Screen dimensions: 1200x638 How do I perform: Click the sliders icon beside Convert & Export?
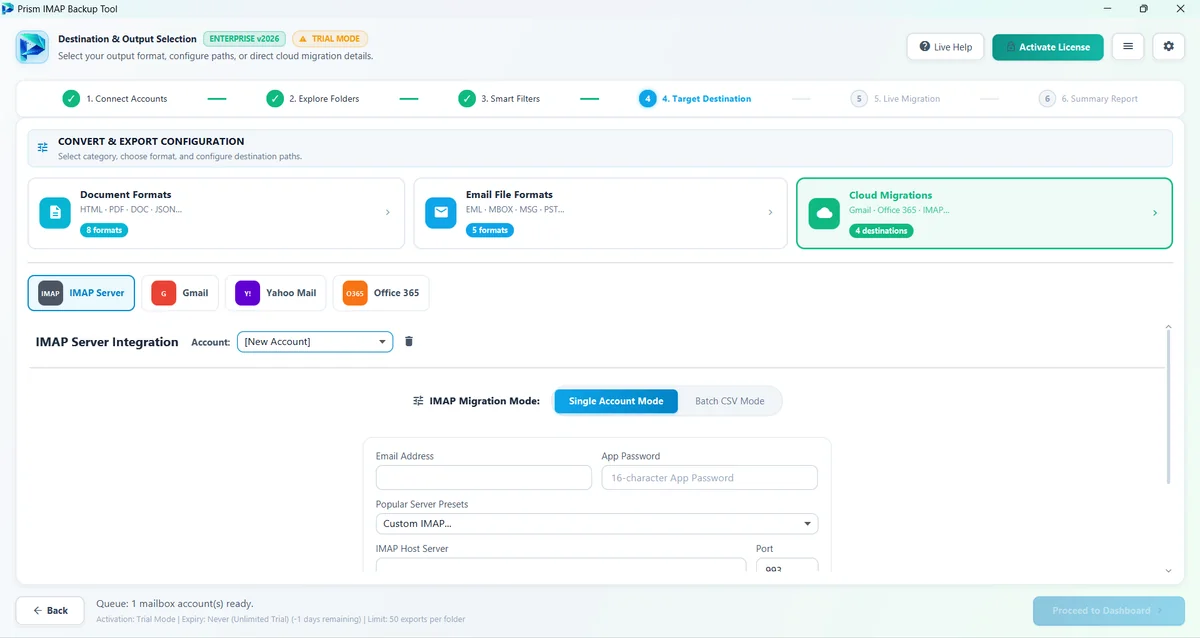(43, 147)
